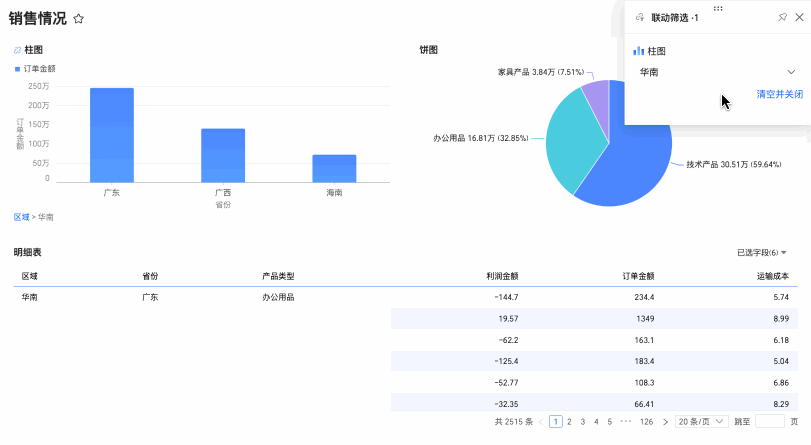The width and height of the screenshot is (811, 445).
Task: Grab the drag handle atop 联动筛选 panel
Action: (x=718, y=8)
